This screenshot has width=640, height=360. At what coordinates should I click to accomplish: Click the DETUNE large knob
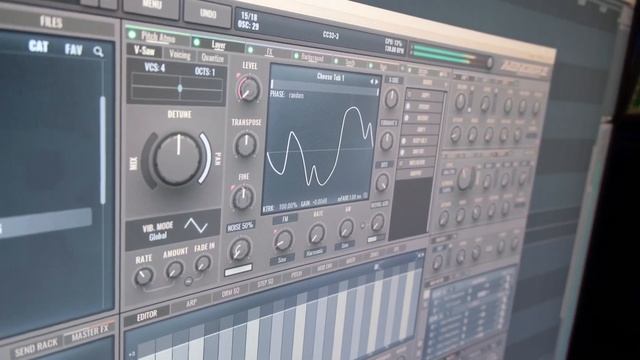pos(178,158)
